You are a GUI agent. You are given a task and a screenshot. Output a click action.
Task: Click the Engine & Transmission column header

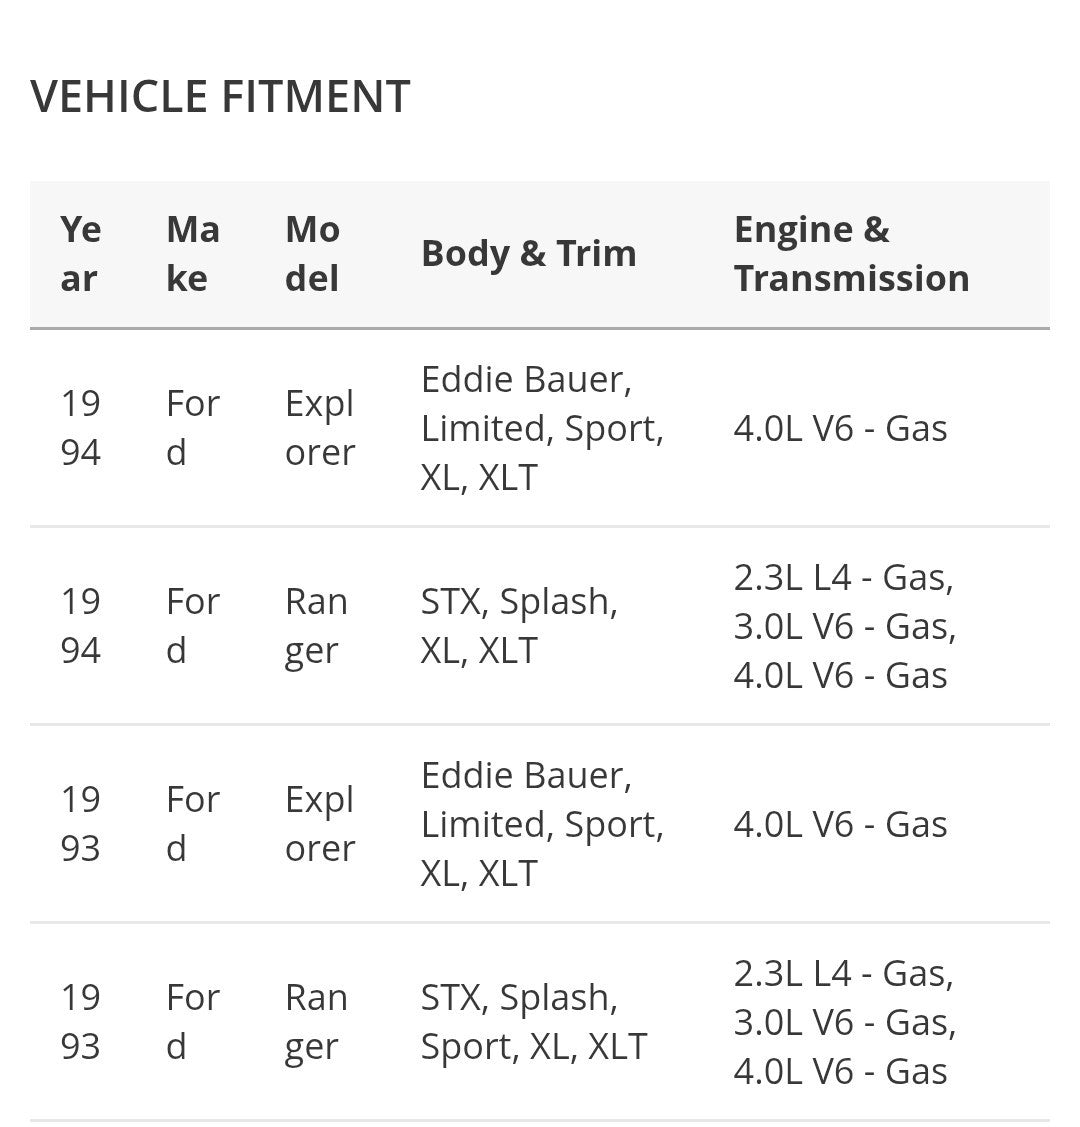tap(851, 254)
